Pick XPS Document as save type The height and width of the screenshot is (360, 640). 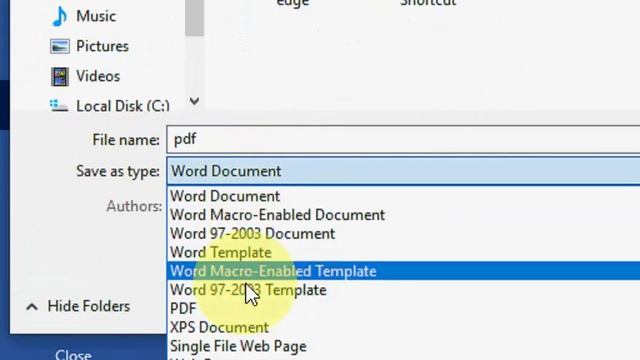pos(403,328)
